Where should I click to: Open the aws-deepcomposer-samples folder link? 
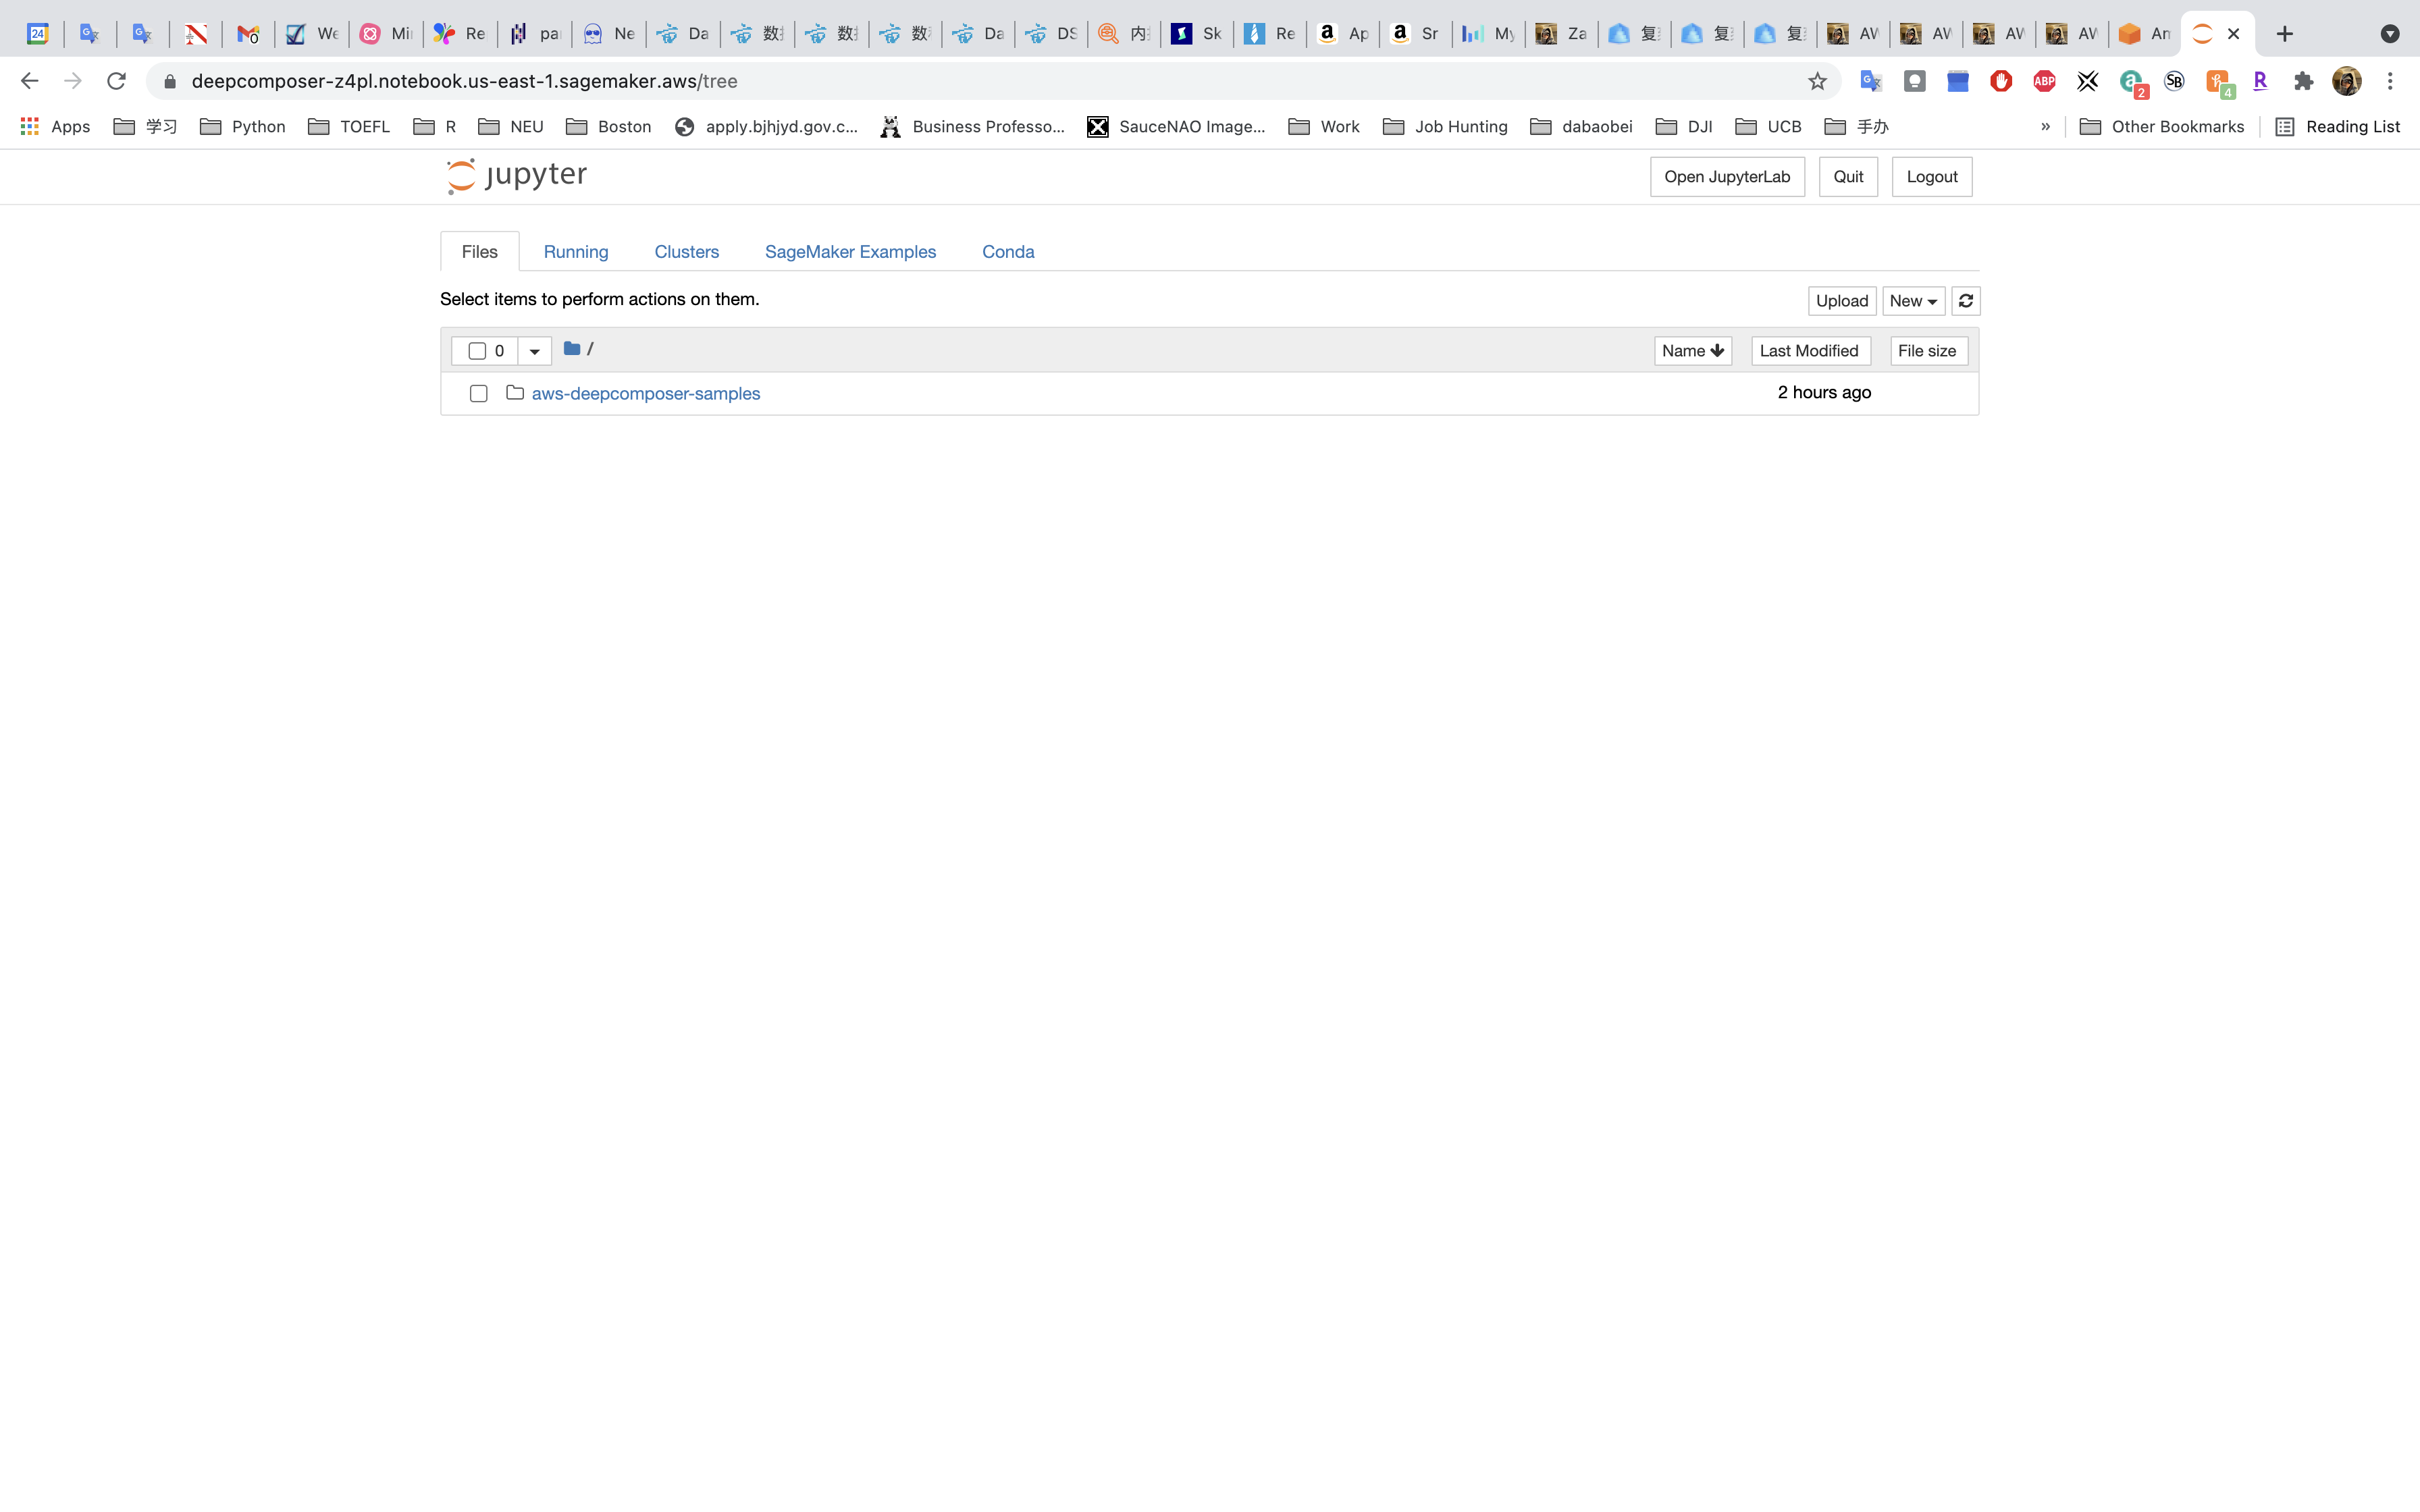(645, 394)
